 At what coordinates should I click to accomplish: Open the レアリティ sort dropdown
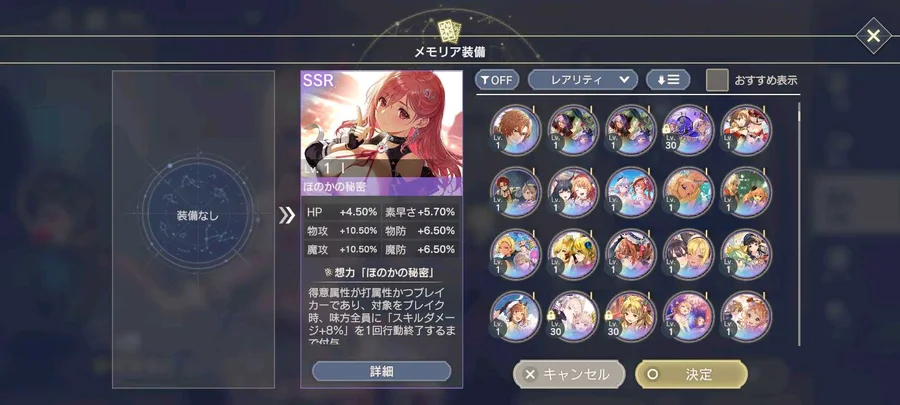pos(583,80)
